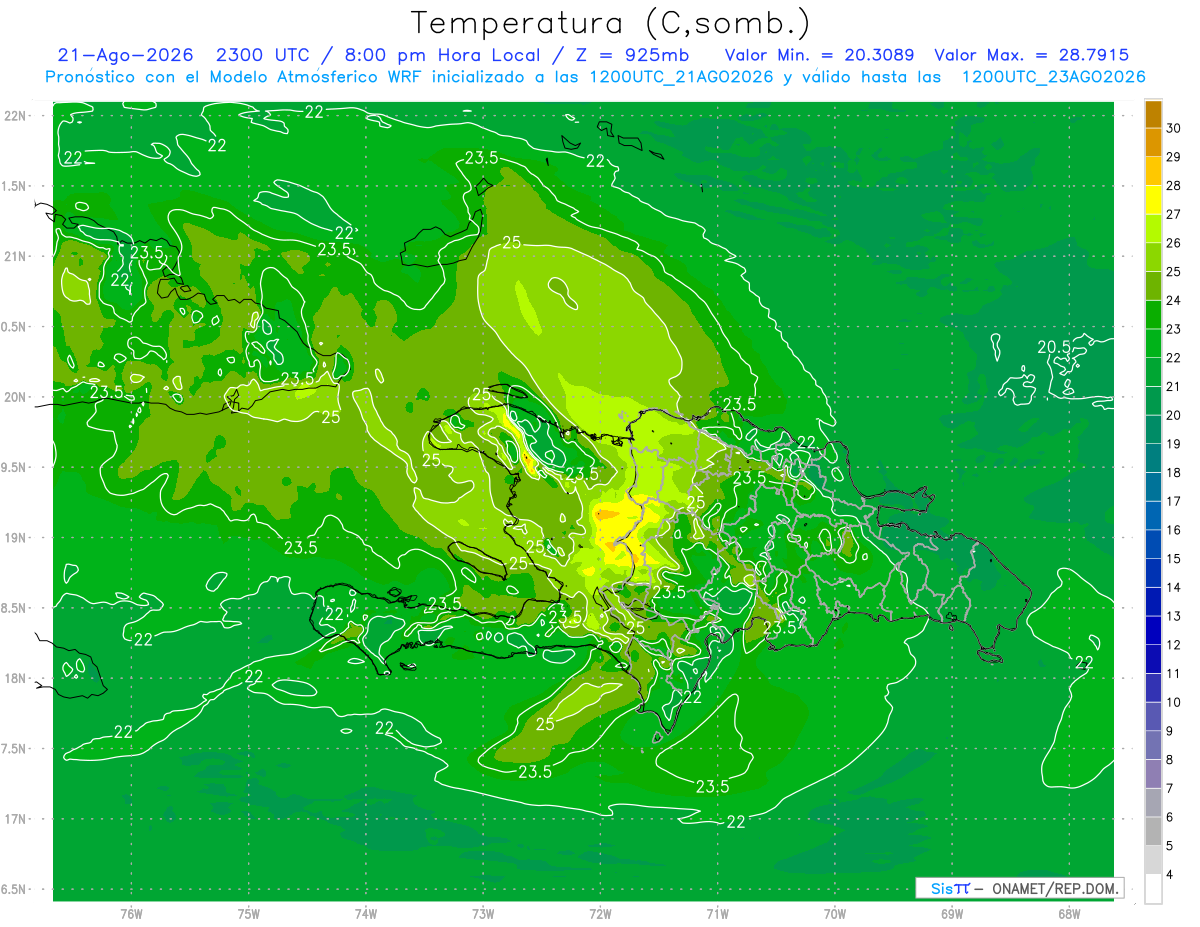The width and height of the screenshot is (1200, 927).
Task: Pick the legend color band between 14 and 15
Action: [1153, 573]
